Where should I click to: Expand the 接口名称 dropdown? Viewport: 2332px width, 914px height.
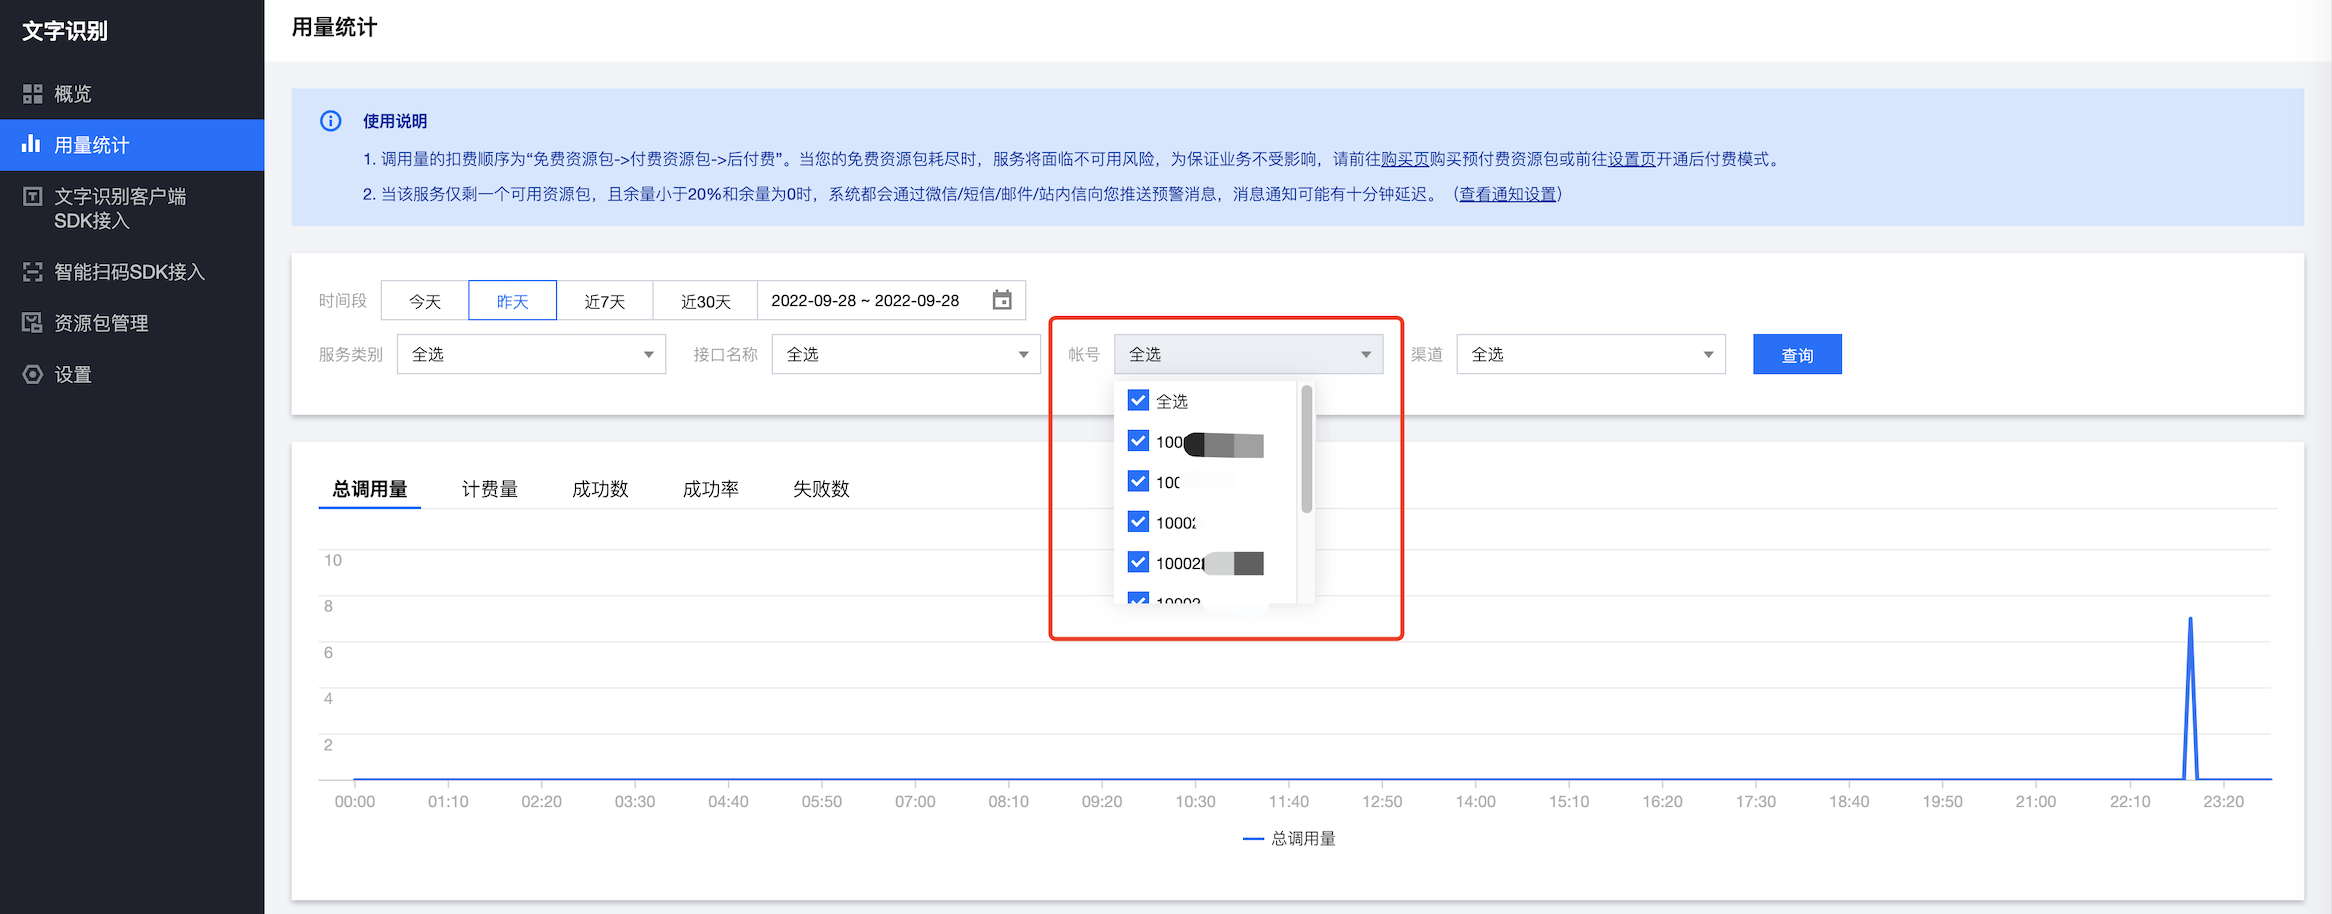point(906,354)
